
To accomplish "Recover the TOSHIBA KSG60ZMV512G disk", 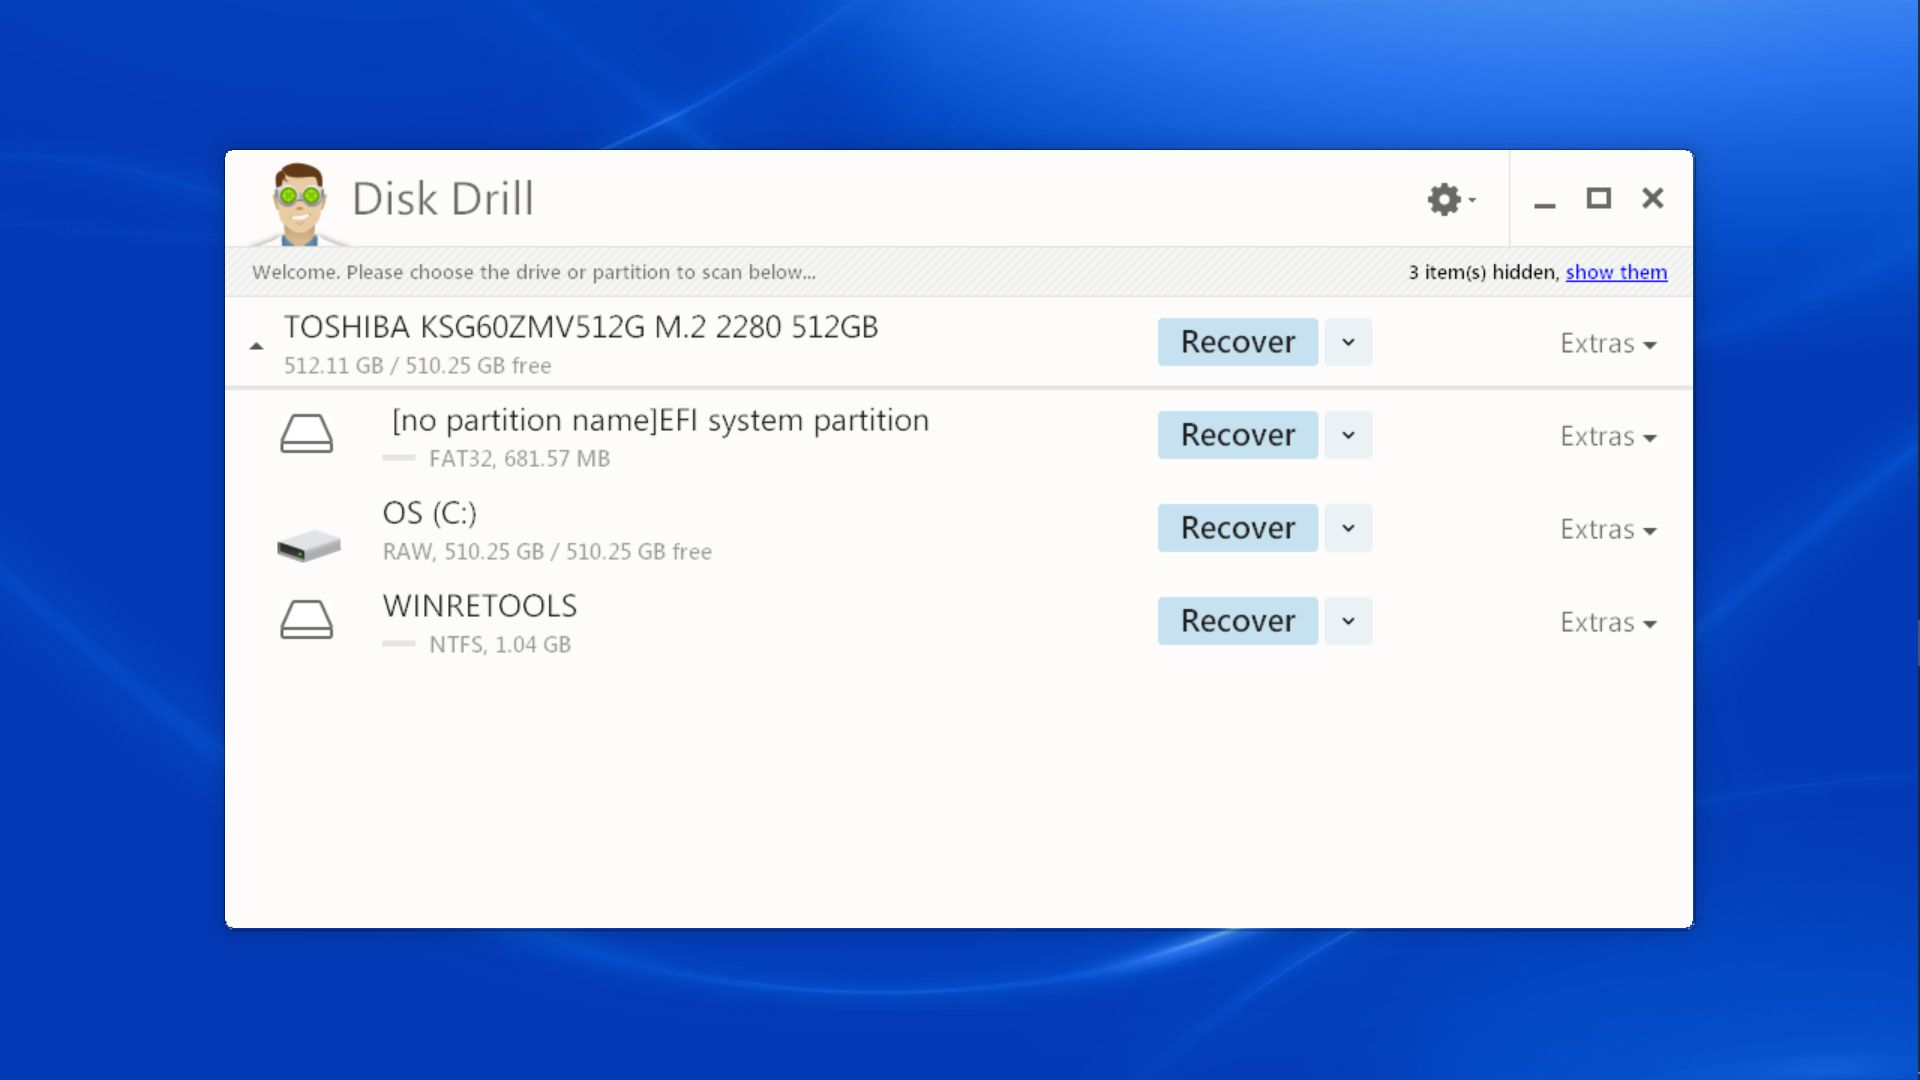I will [x=1238, y=342].
